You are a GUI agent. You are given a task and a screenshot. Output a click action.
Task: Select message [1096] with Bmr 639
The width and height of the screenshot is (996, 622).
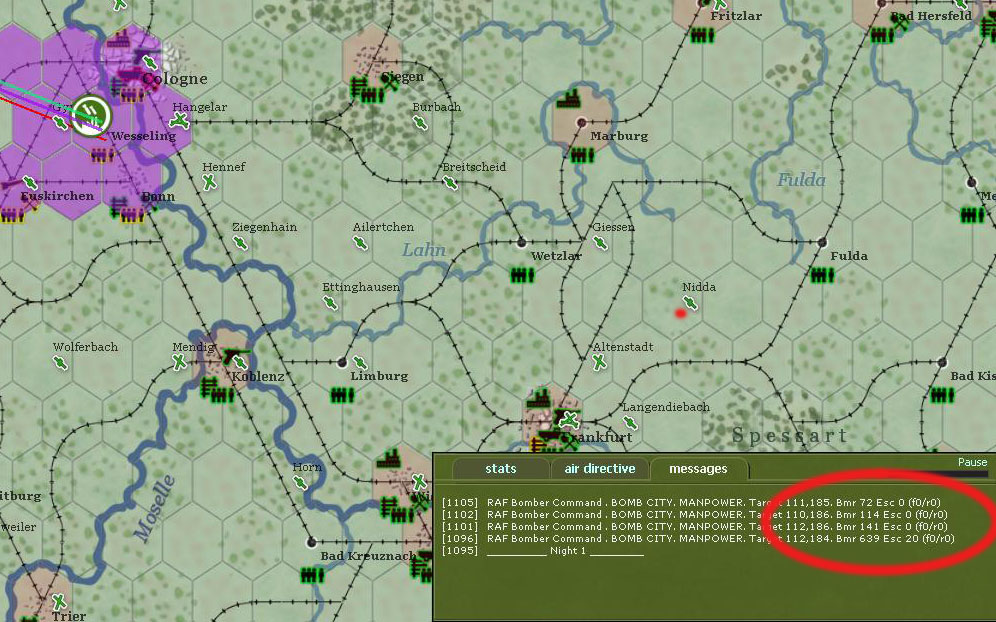pyautogui.click(x=698, y=539)
